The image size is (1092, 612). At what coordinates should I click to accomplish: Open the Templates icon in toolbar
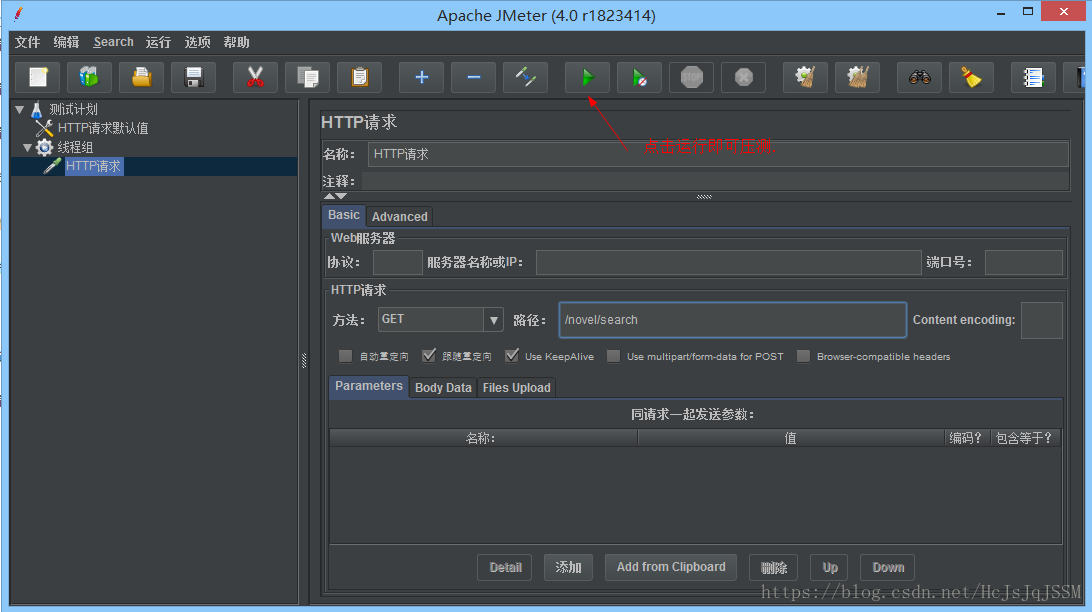coord(89,77)
